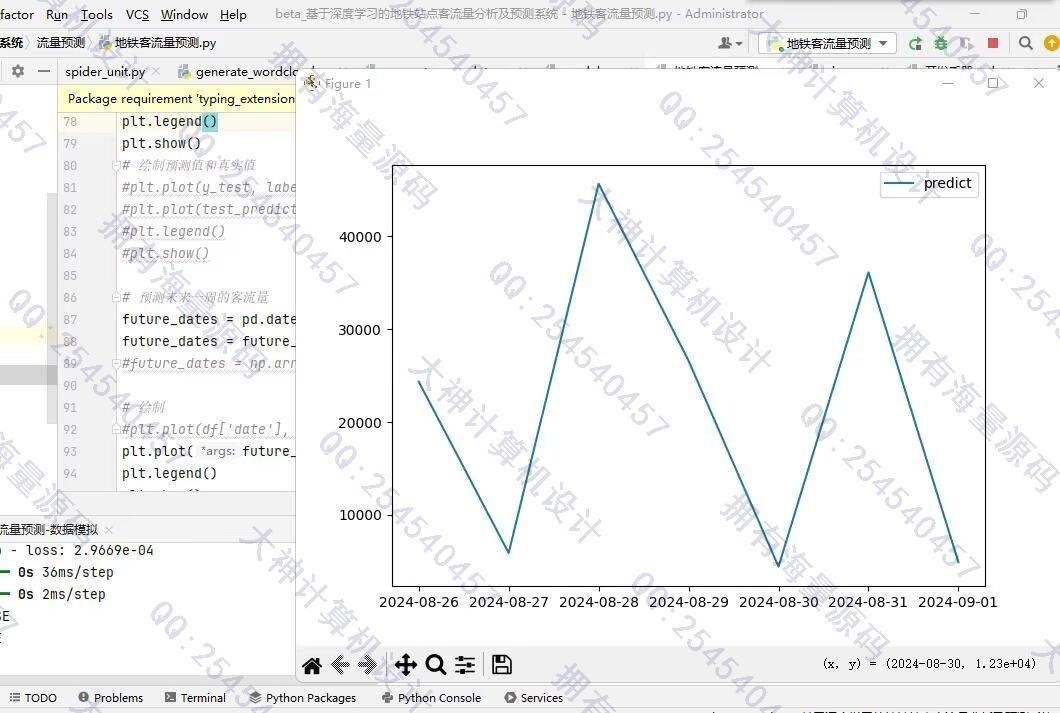
Task: Run with coverage icon in toolbar
Action: pos(967,43)
